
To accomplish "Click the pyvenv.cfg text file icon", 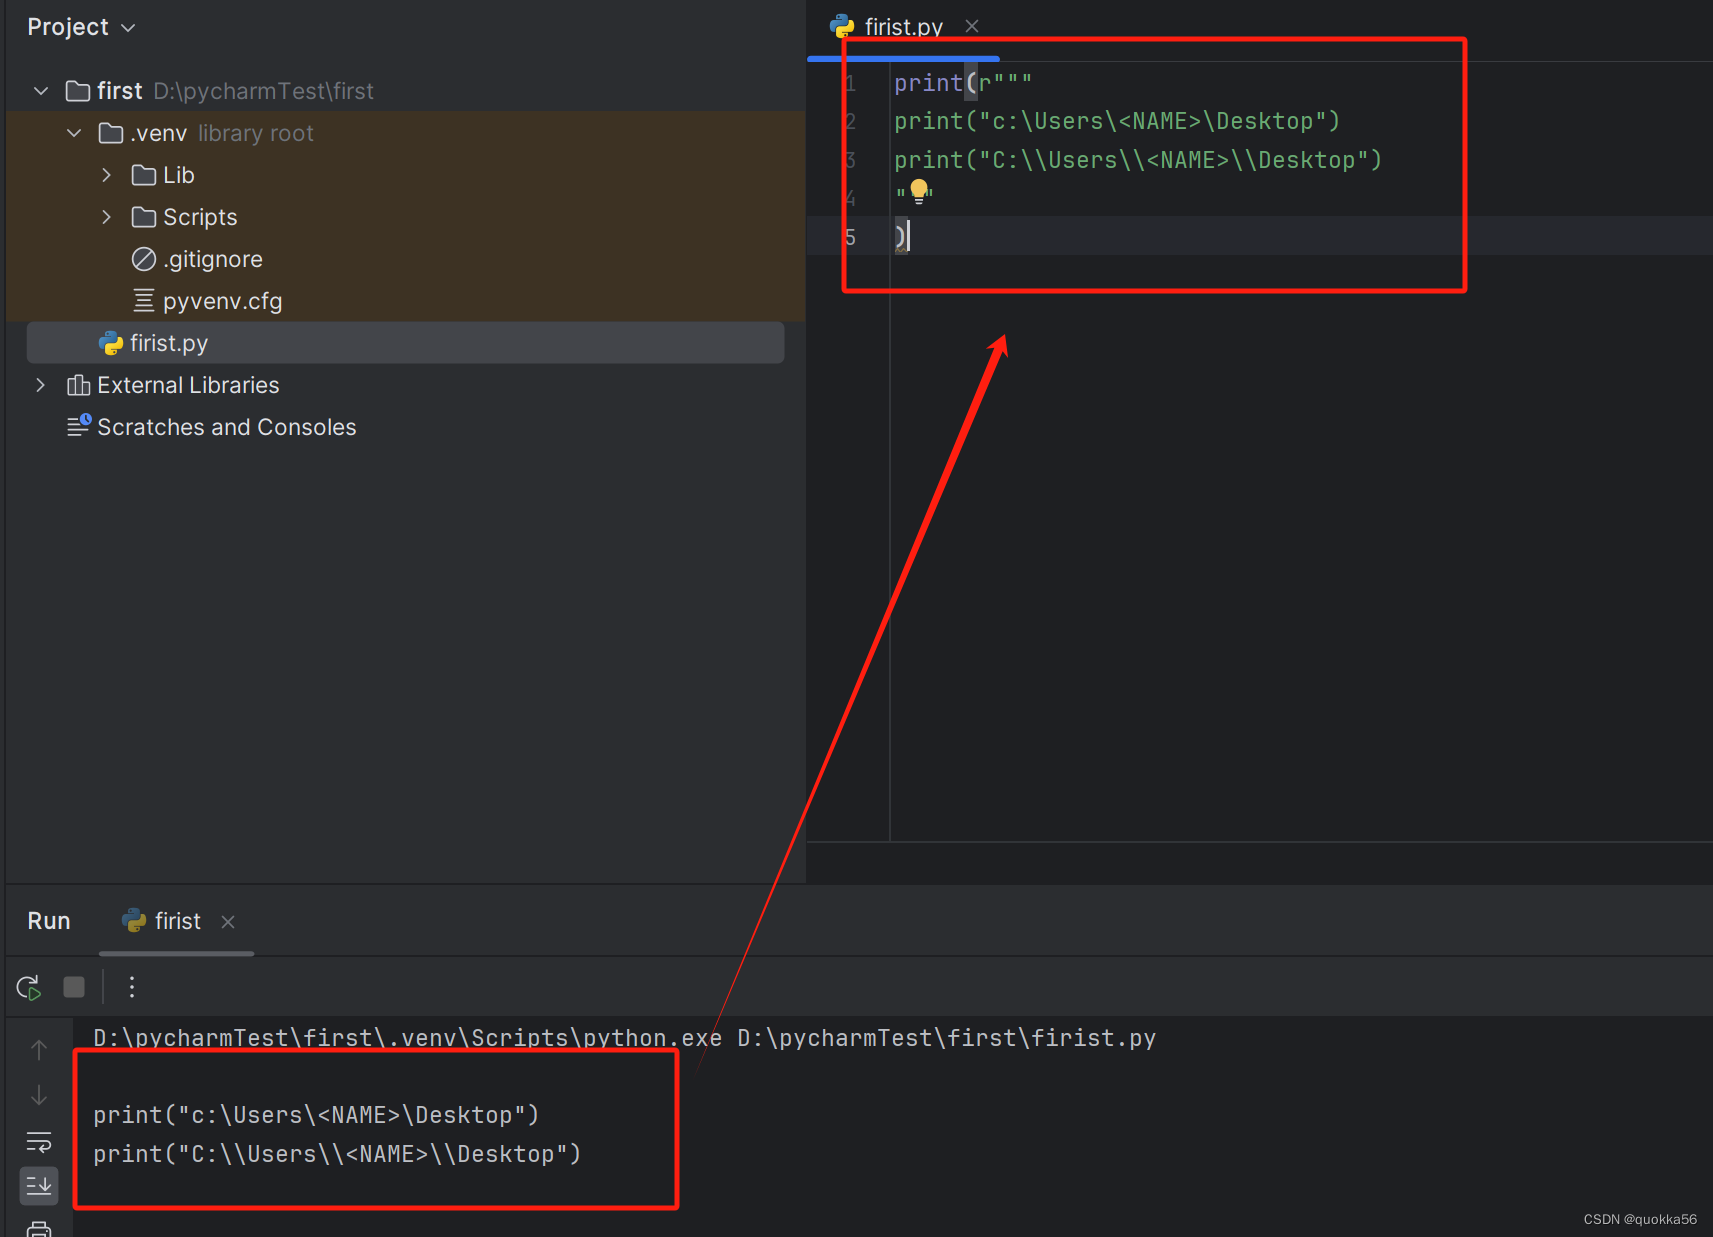I will 144,301.
